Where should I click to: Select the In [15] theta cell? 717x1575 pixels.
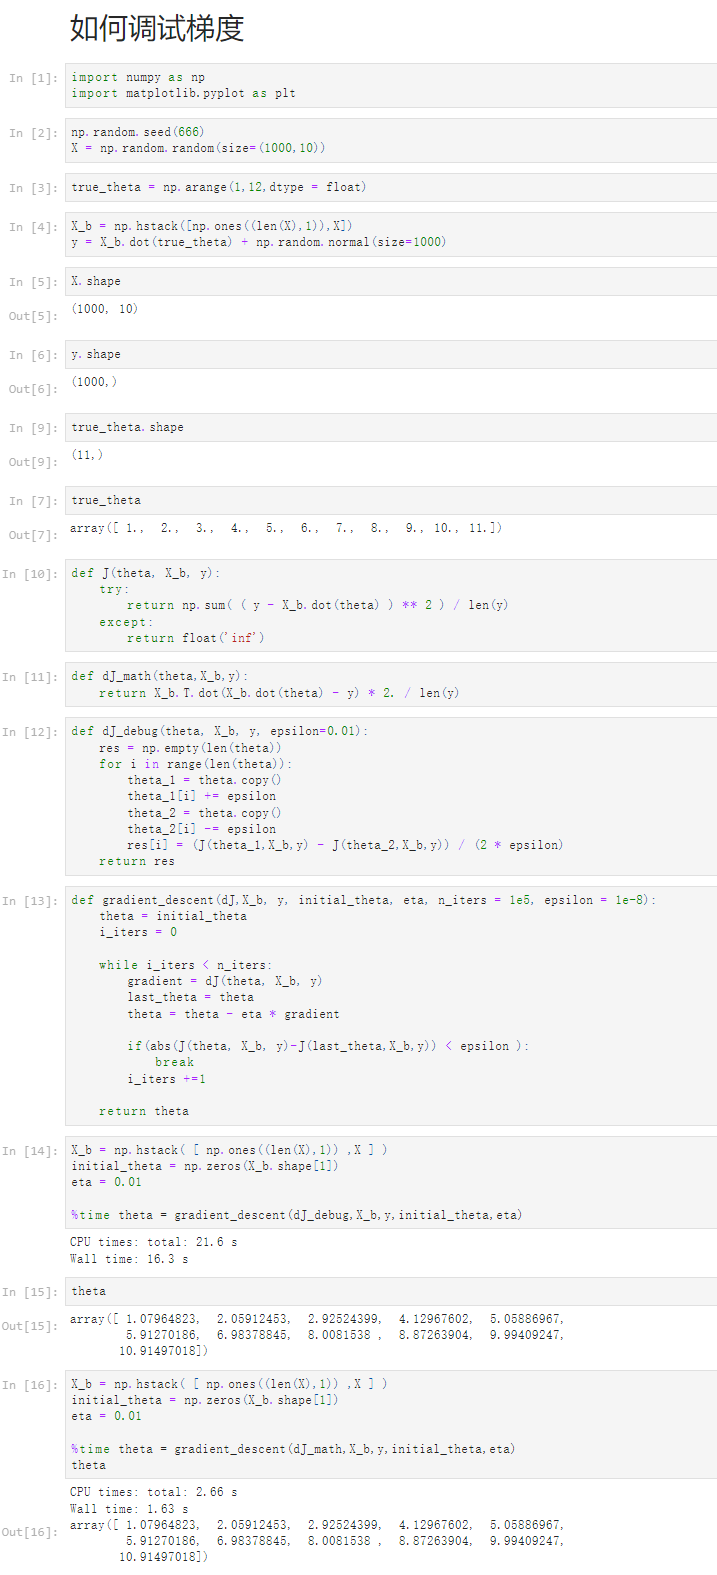pos(391,1291)
